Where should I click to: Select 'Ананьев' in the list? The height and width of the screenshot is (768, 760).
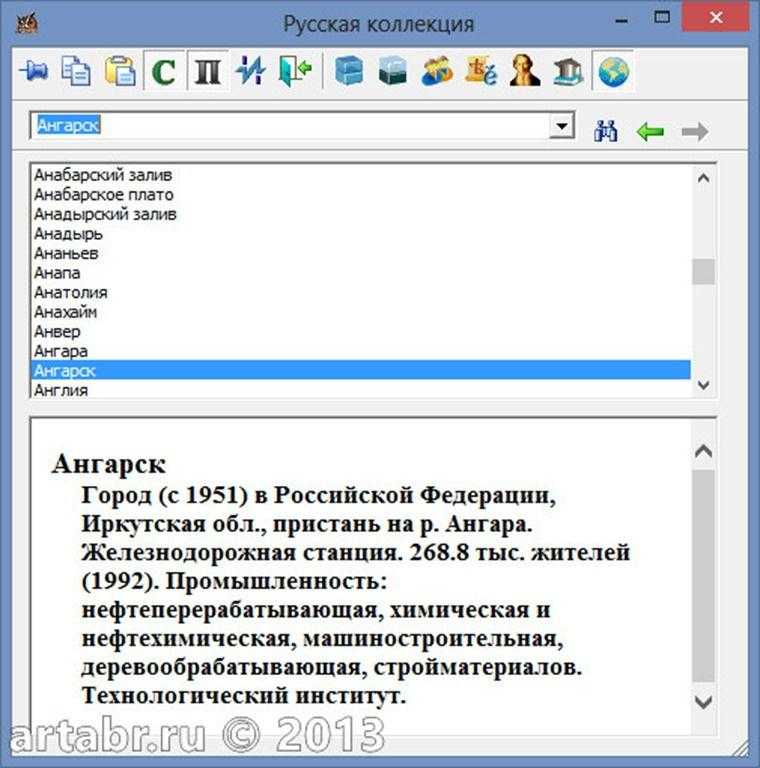coord(361,253)
